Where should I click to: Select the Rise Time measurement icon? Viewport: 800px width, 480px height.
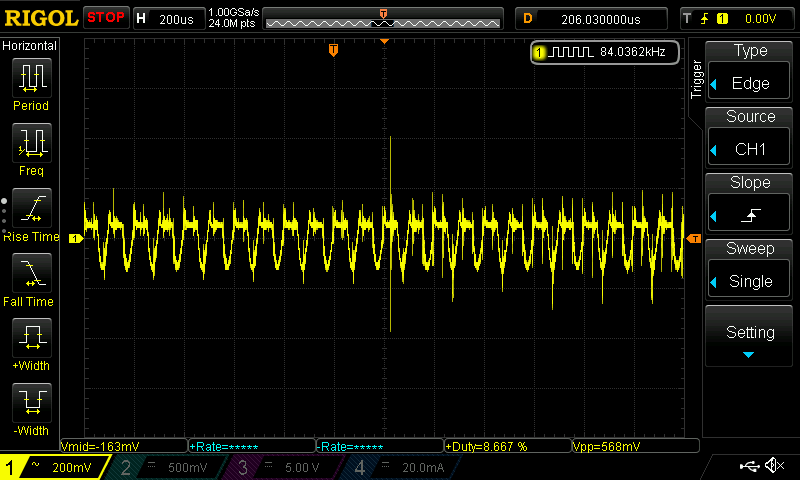pos(32,208)
